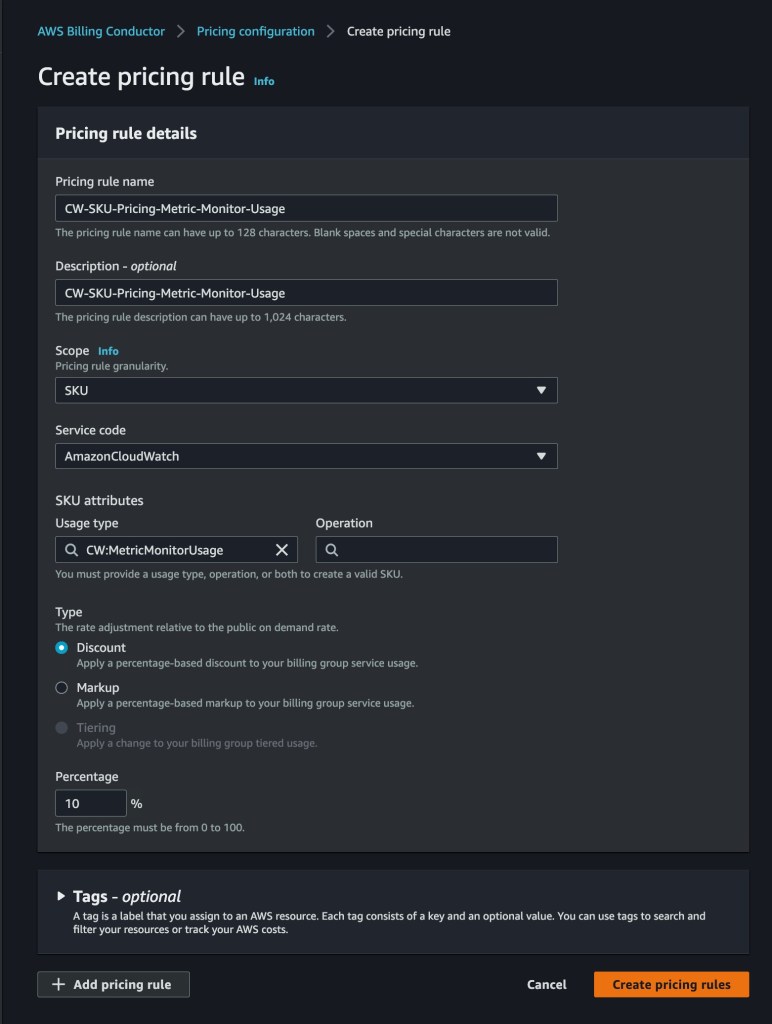Click the Pricing rule name text field
Image resolution: width=772 pixels, height=1024 pixels.
[306, 208]
